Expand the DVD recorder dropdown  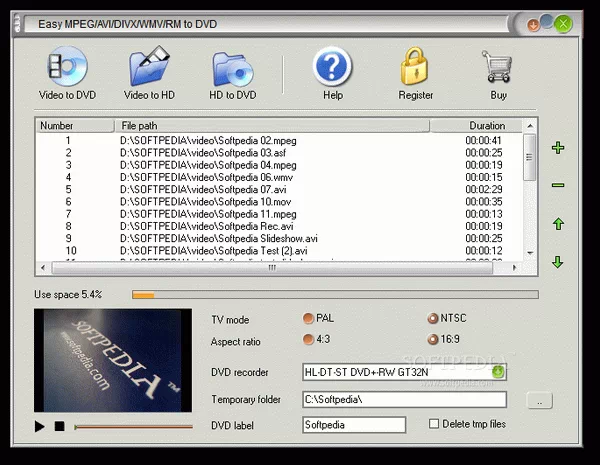(498, 372)
